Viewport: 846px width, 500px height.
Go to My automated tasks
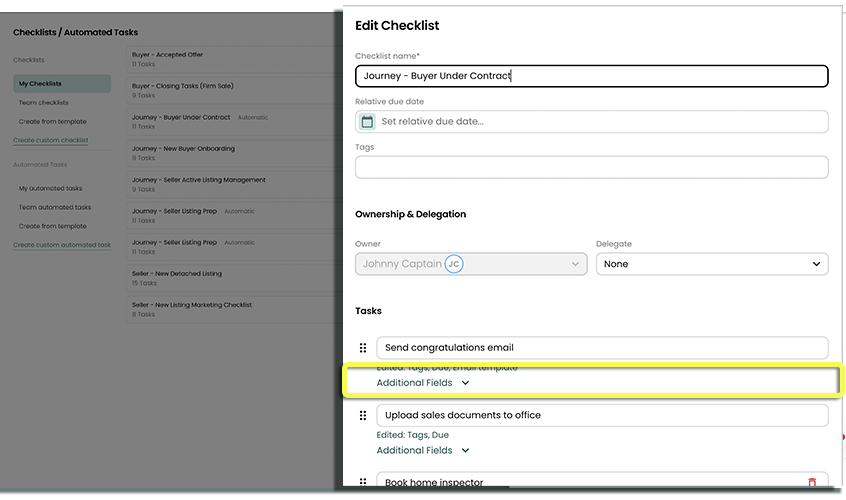(x=50, y=188)
